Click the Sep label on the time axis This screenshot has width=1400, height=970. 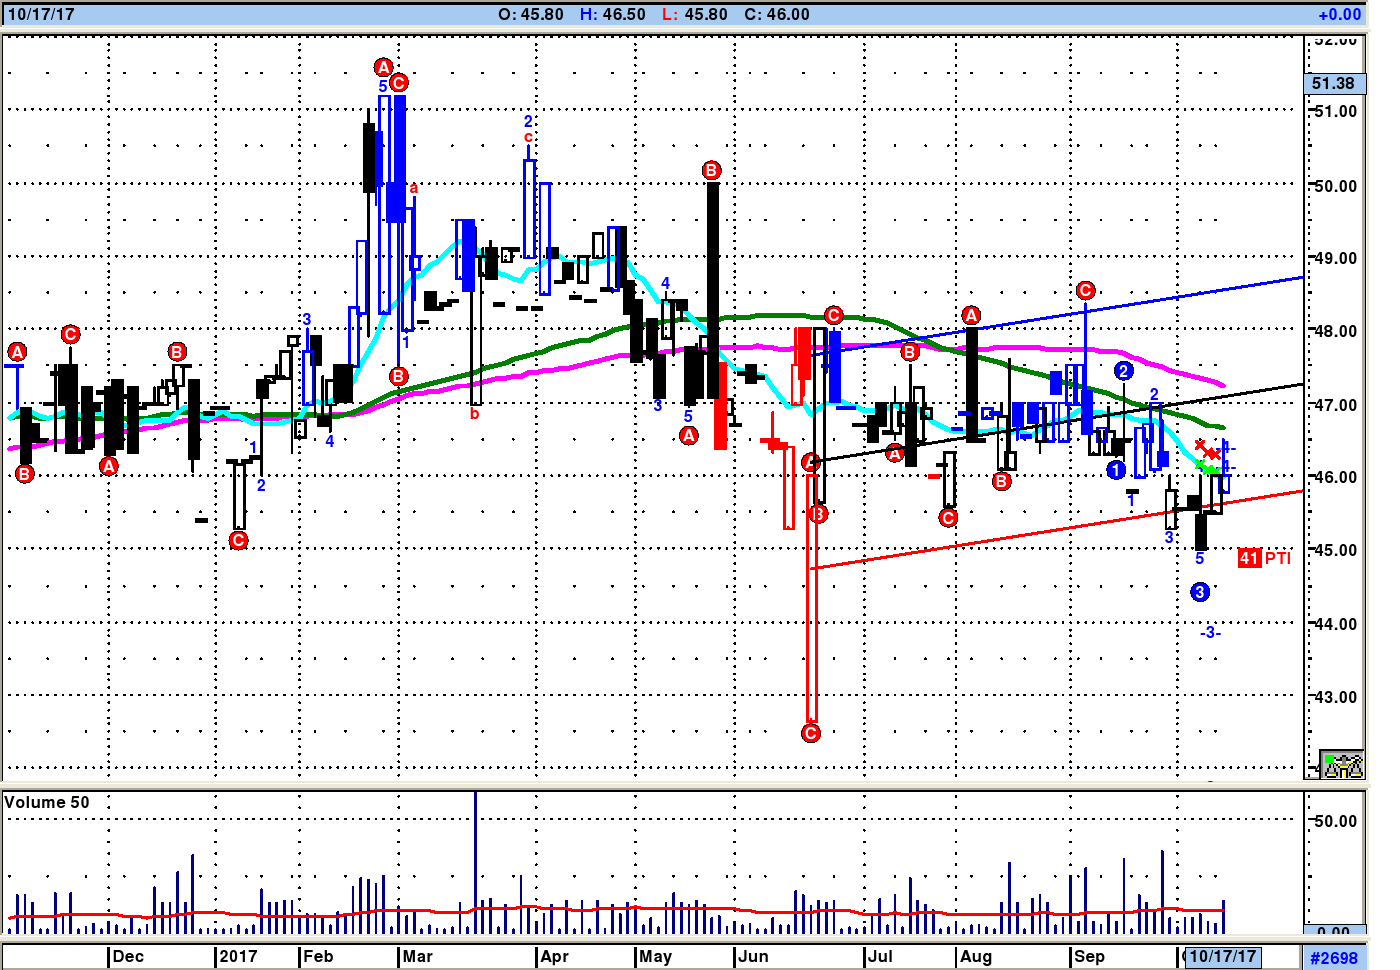pyautogui.click(x=1089, y=956)
